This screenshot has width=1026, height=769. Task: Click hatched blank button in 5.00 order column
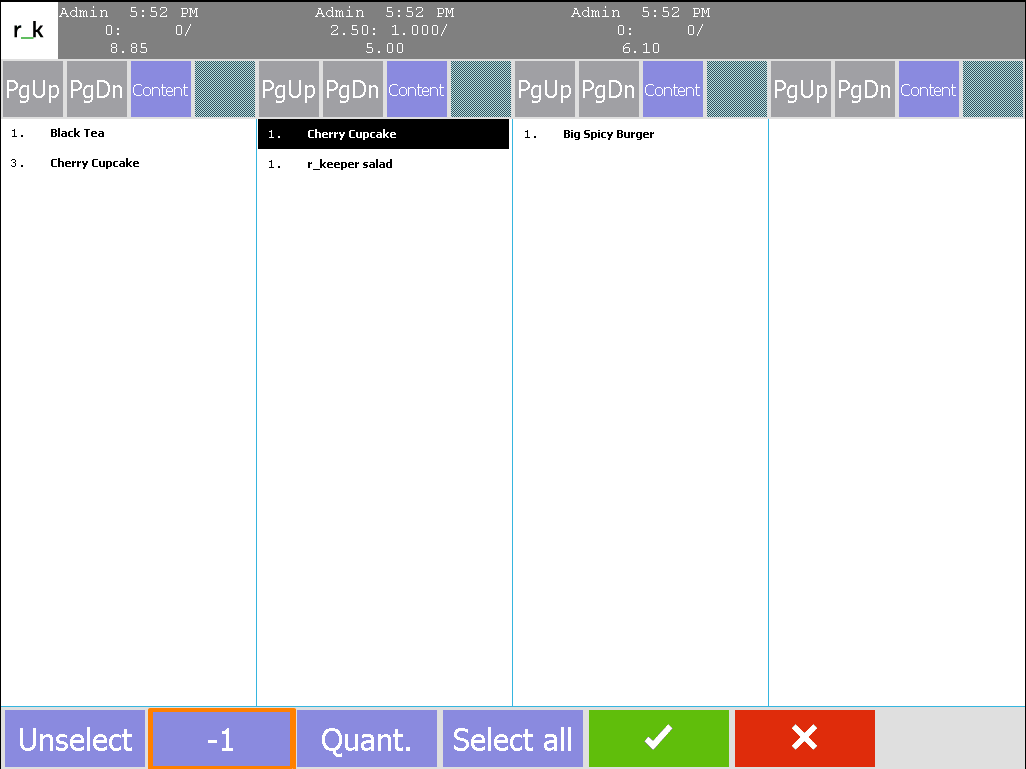pyautogui.click(x=480, y=89)
